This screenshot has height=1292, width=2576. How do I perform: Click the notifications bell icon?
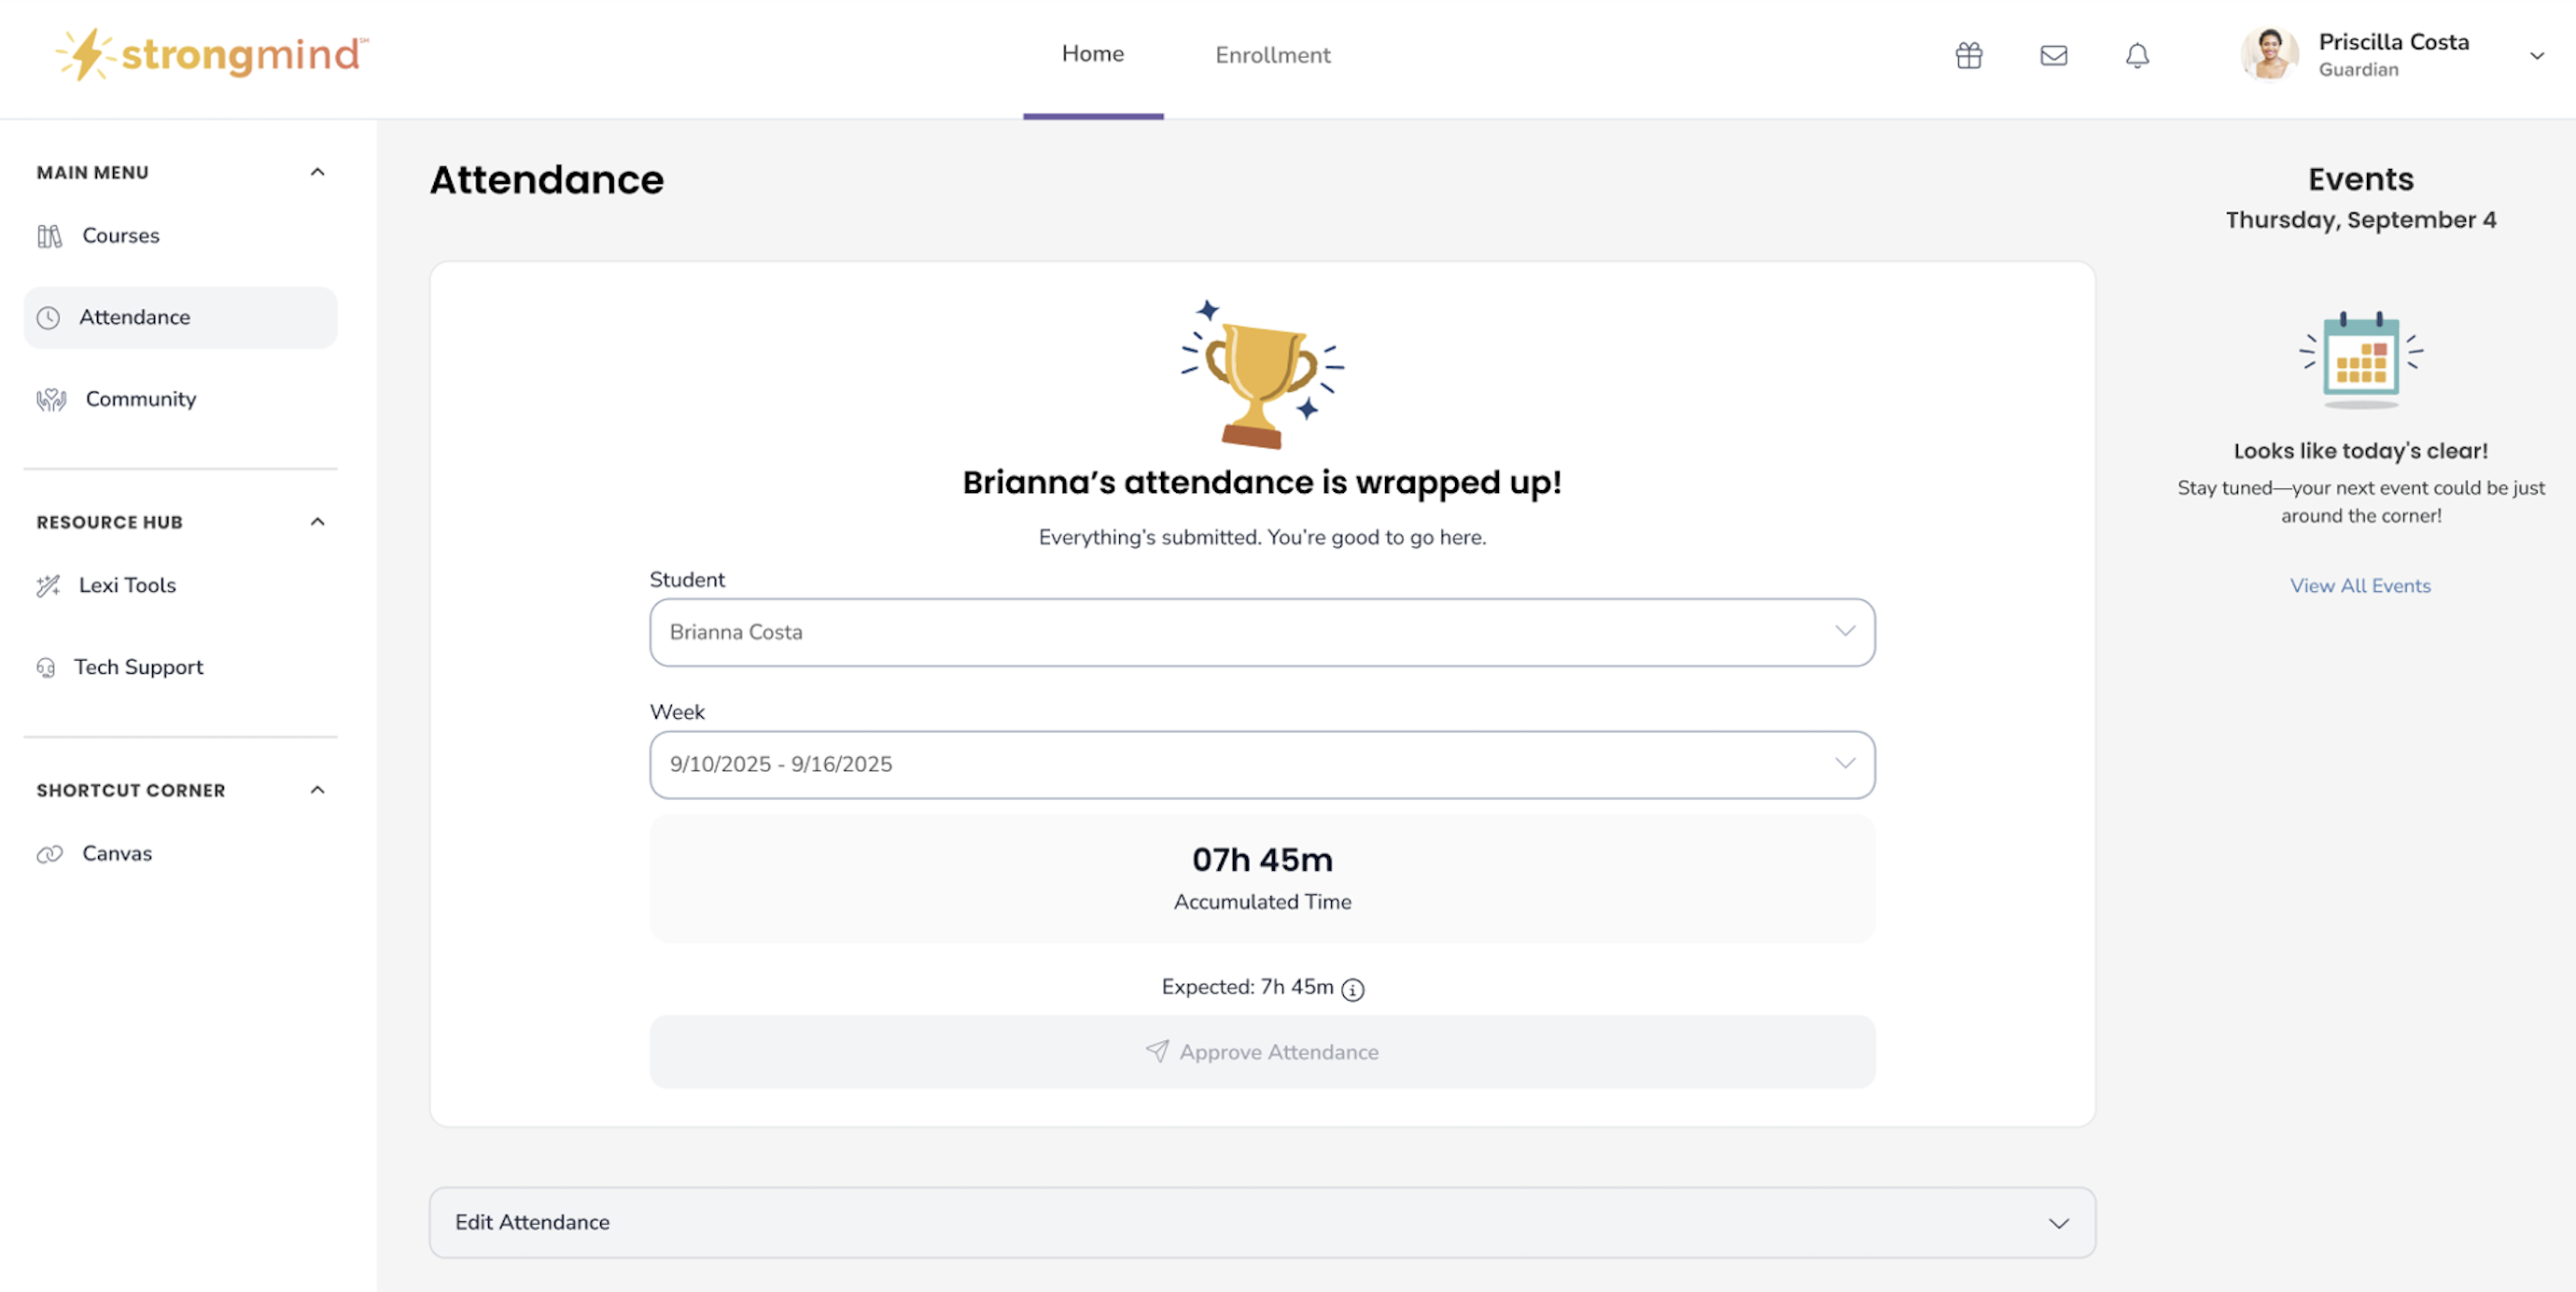(x=2137, y=56)
